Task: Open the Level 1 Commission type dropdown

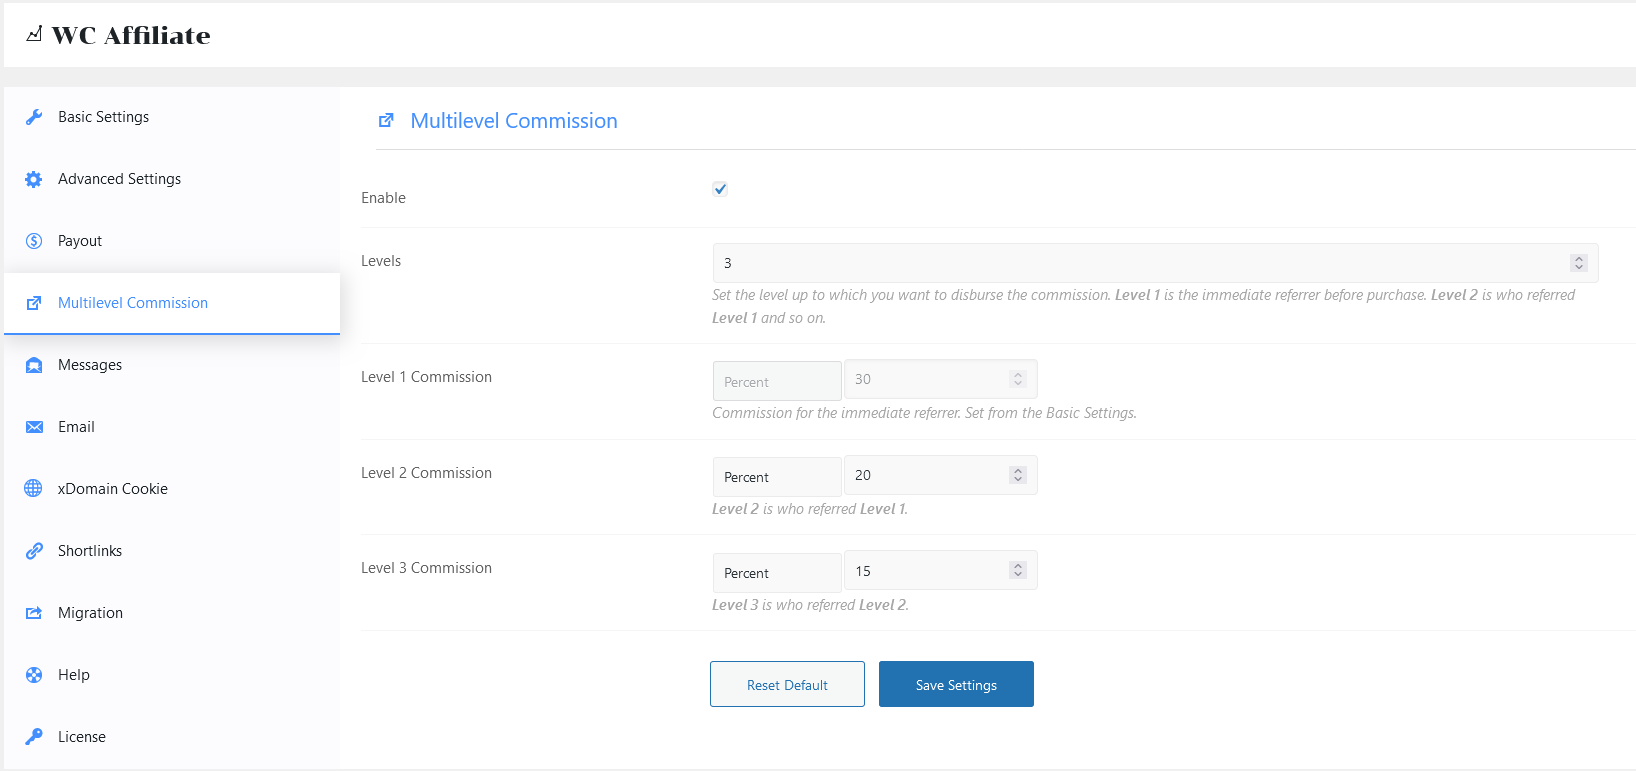Action: click(x=777, y=381)
